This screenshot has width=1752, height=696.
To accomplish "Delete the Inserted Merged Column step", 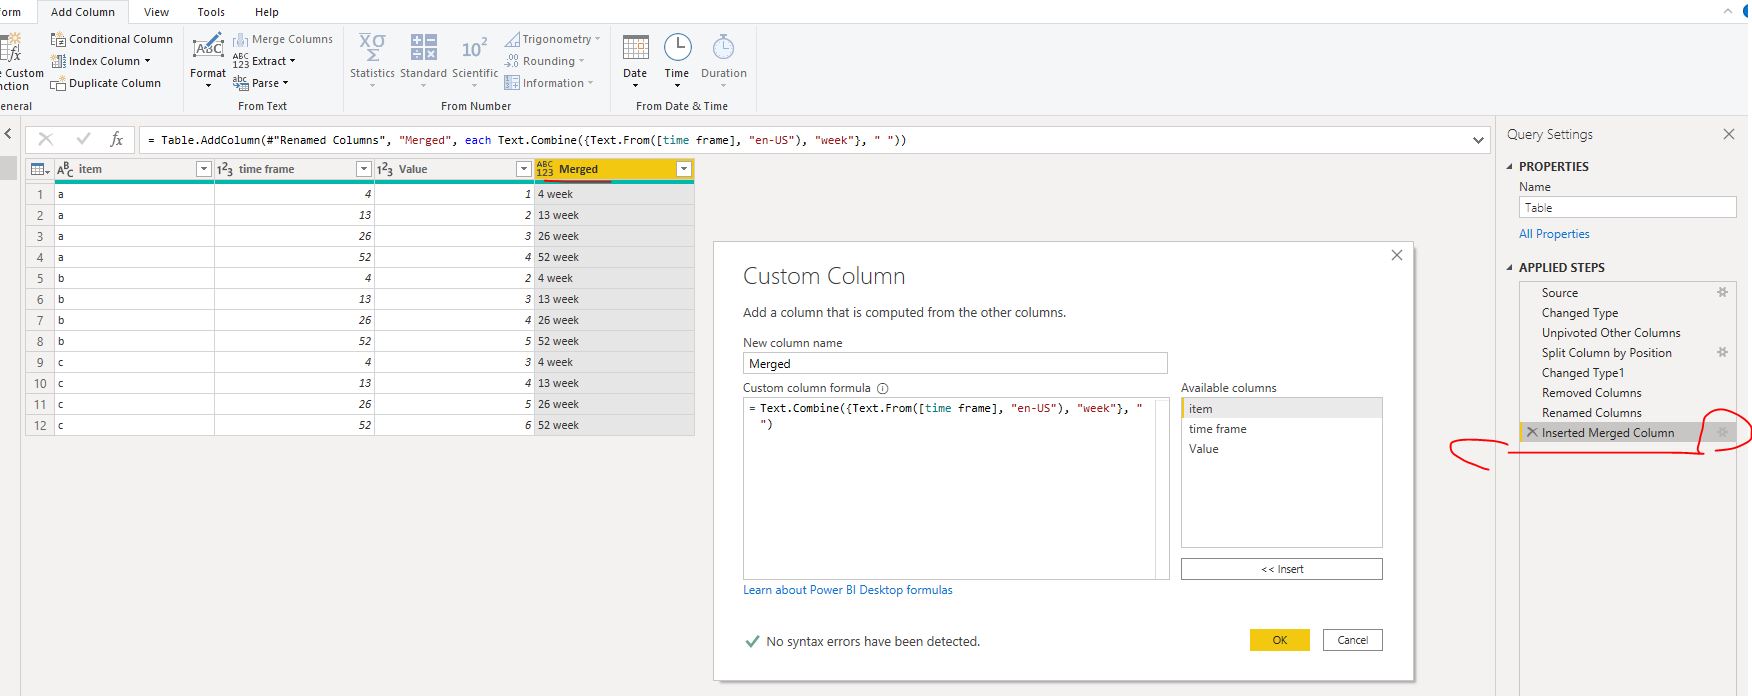I will click(x=1531, y=433).
